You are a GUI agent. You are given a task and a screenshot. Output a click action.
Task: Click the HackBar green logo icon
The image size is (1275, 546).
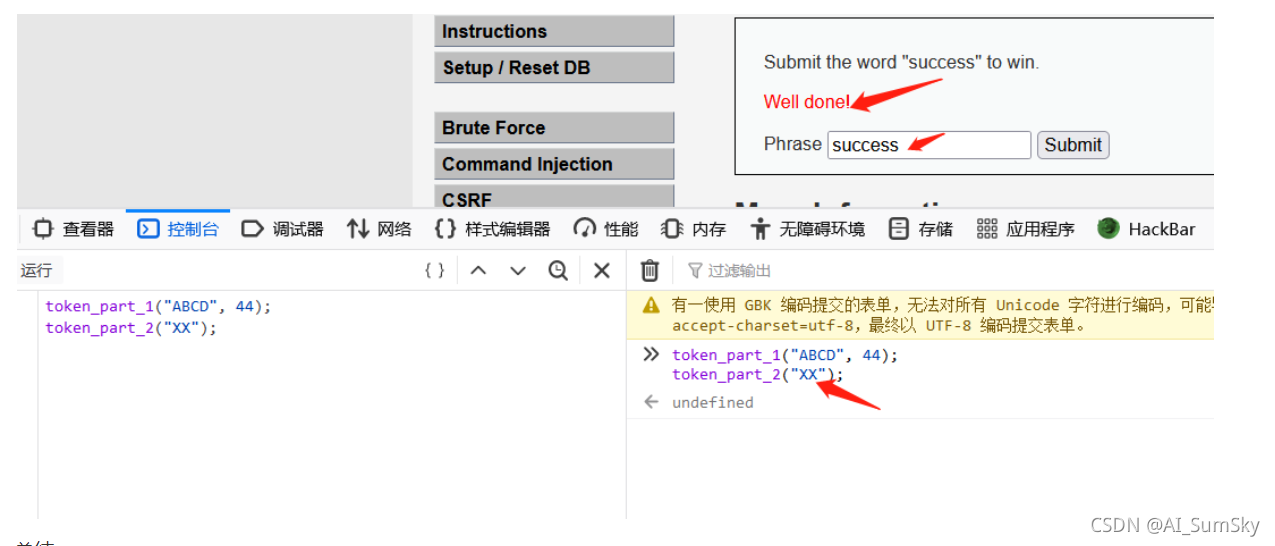coord(1108,228)
